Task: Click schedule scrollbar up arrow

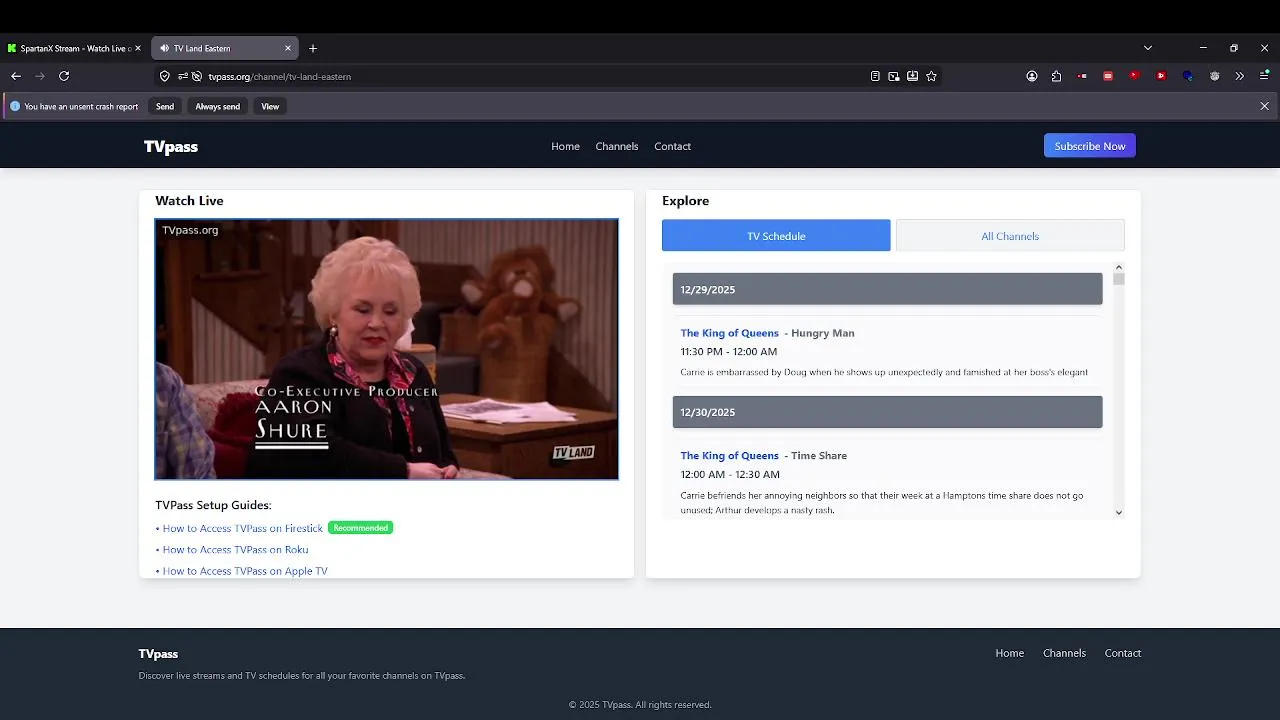Action: pyautogui.click(x=1118, y=268)
